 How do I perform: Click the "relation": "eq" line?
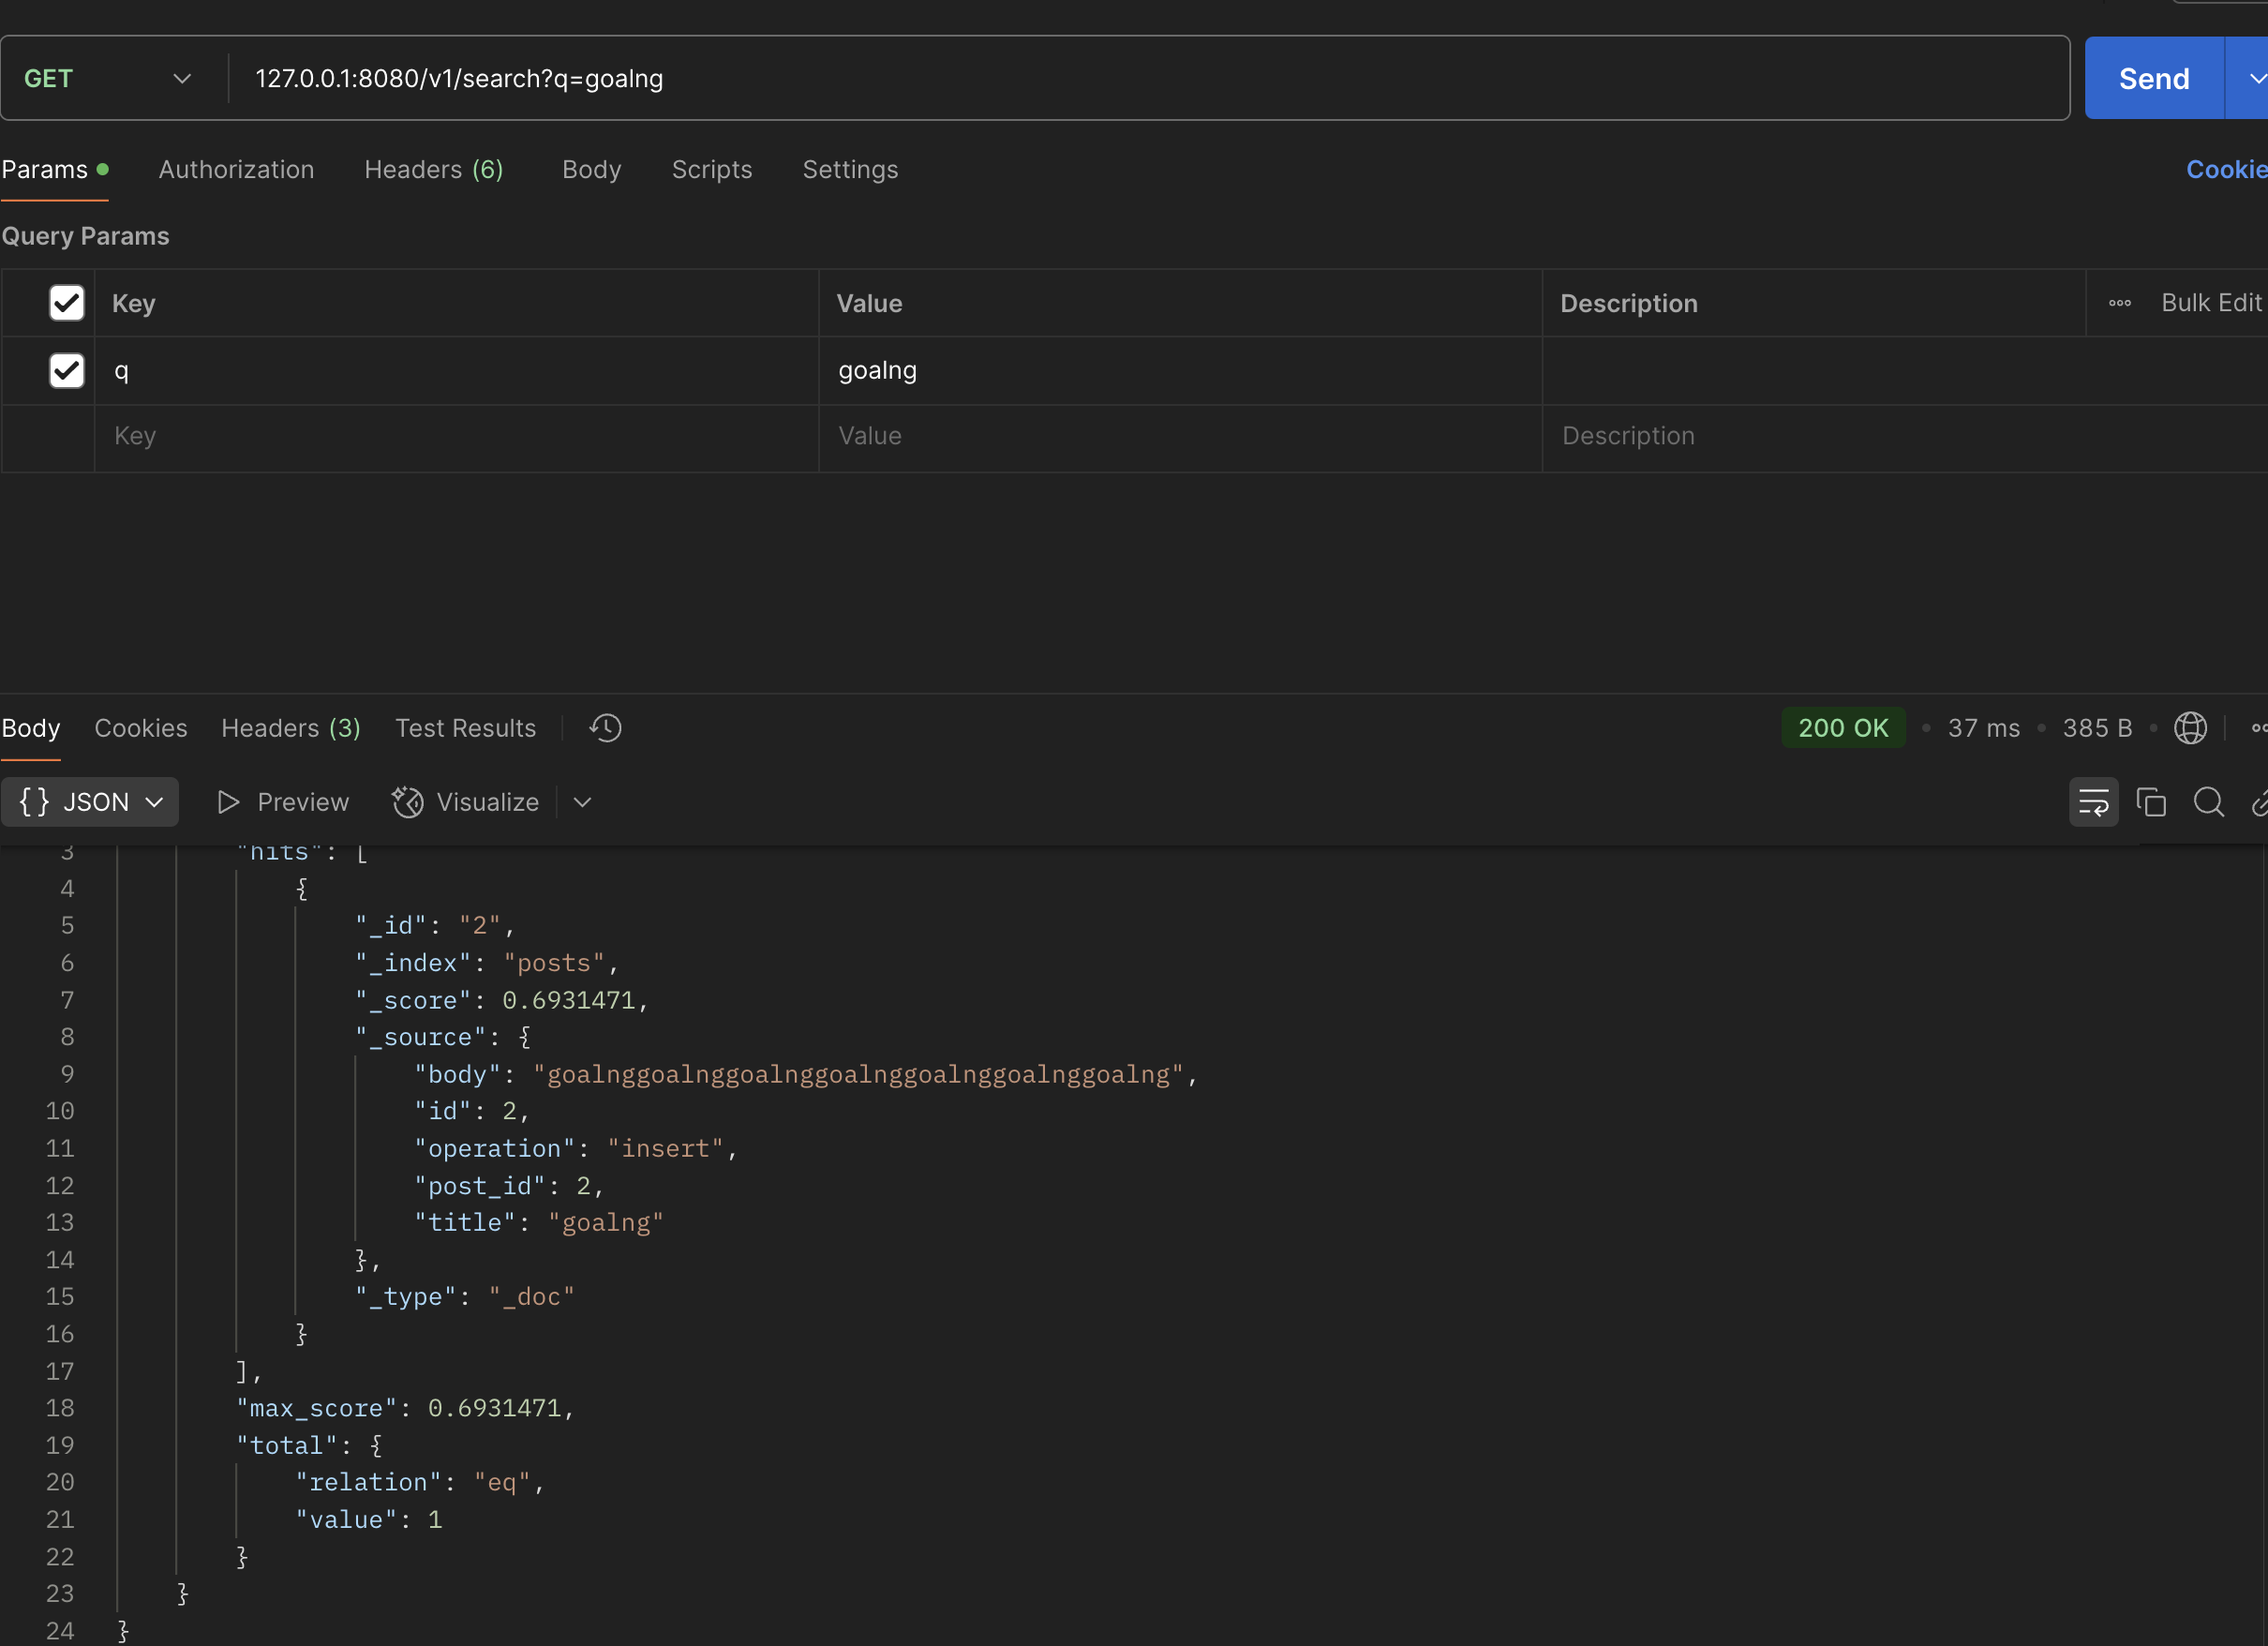pos(421,1482)
